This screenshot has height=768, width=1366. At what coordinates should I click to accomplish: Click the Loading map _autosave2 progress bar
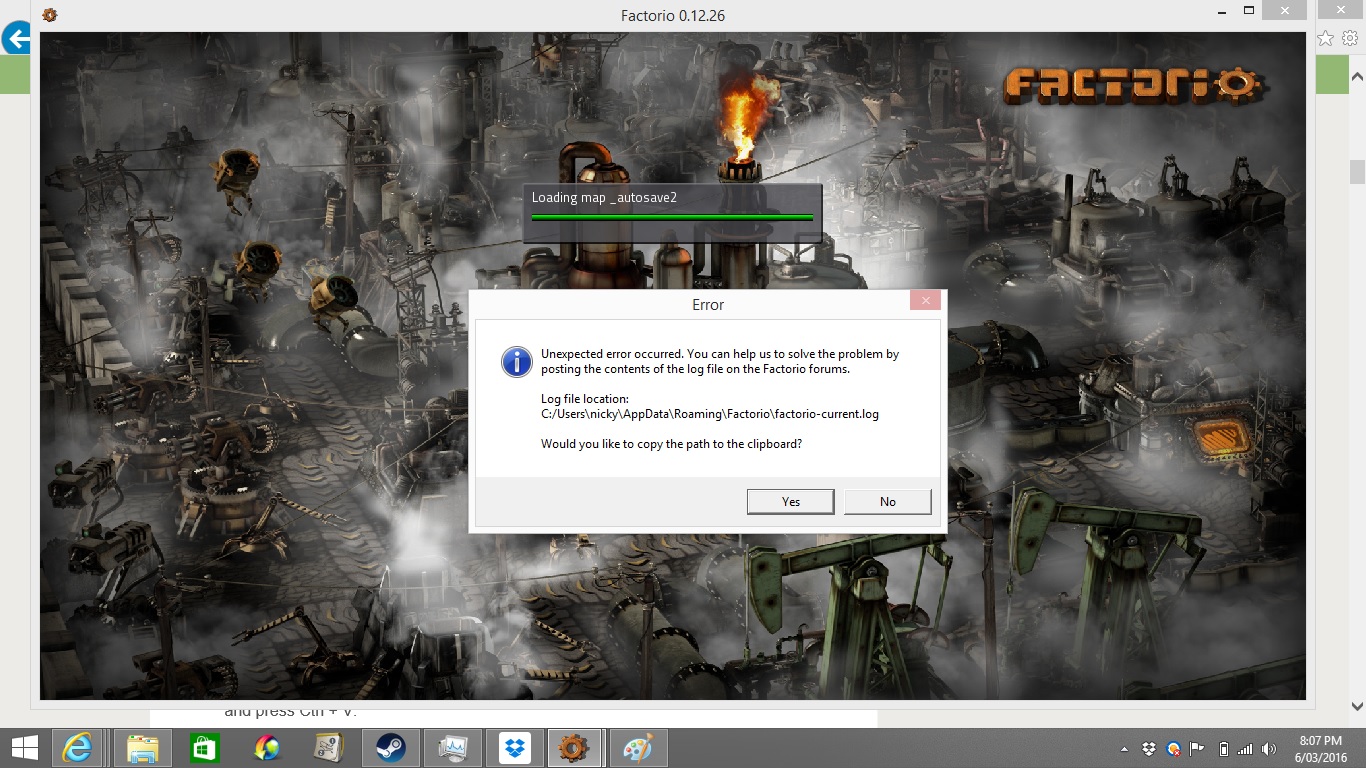point(672,216)
